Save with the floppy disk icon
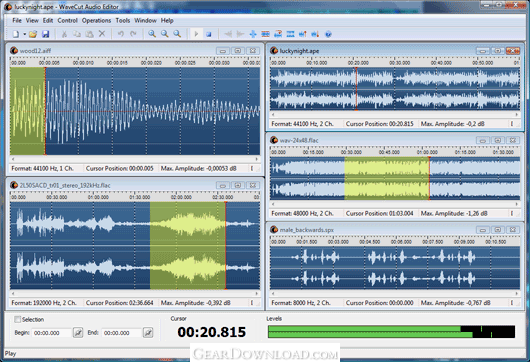 pyautogui.click(x=46, y=34)
